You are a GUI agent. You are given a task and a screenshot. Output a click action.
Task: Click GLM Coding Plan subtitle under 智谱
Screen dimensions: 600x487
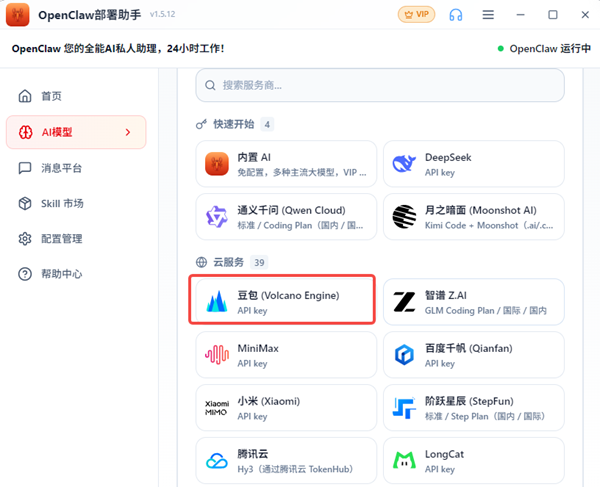486,311
